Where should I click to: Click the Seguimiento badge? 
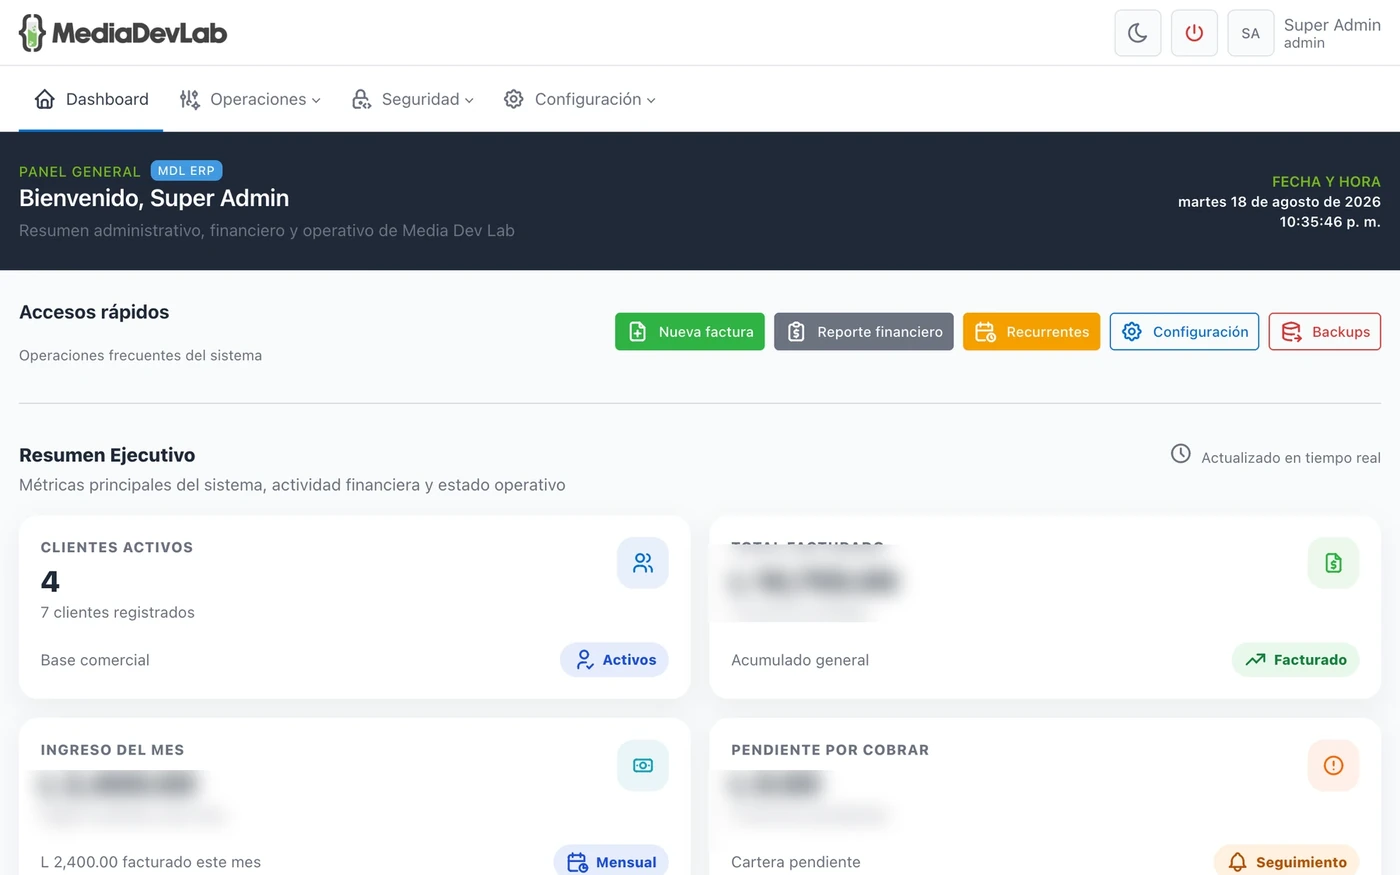(1286, 861)
